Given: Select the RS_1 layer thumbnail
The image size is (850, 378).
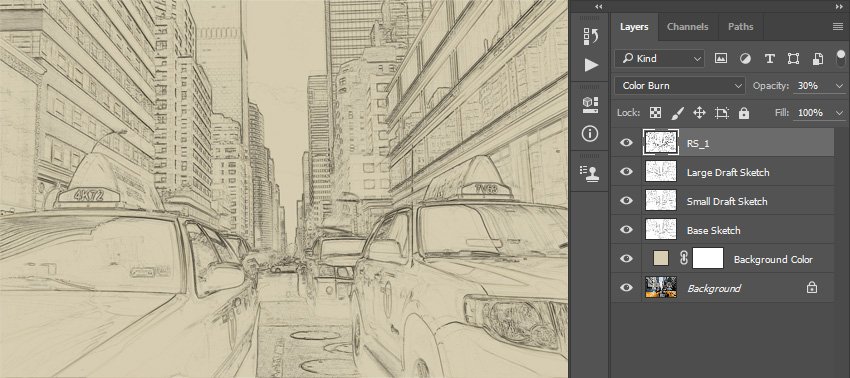Looking at the screenshot, I should (x=661, y=143).
